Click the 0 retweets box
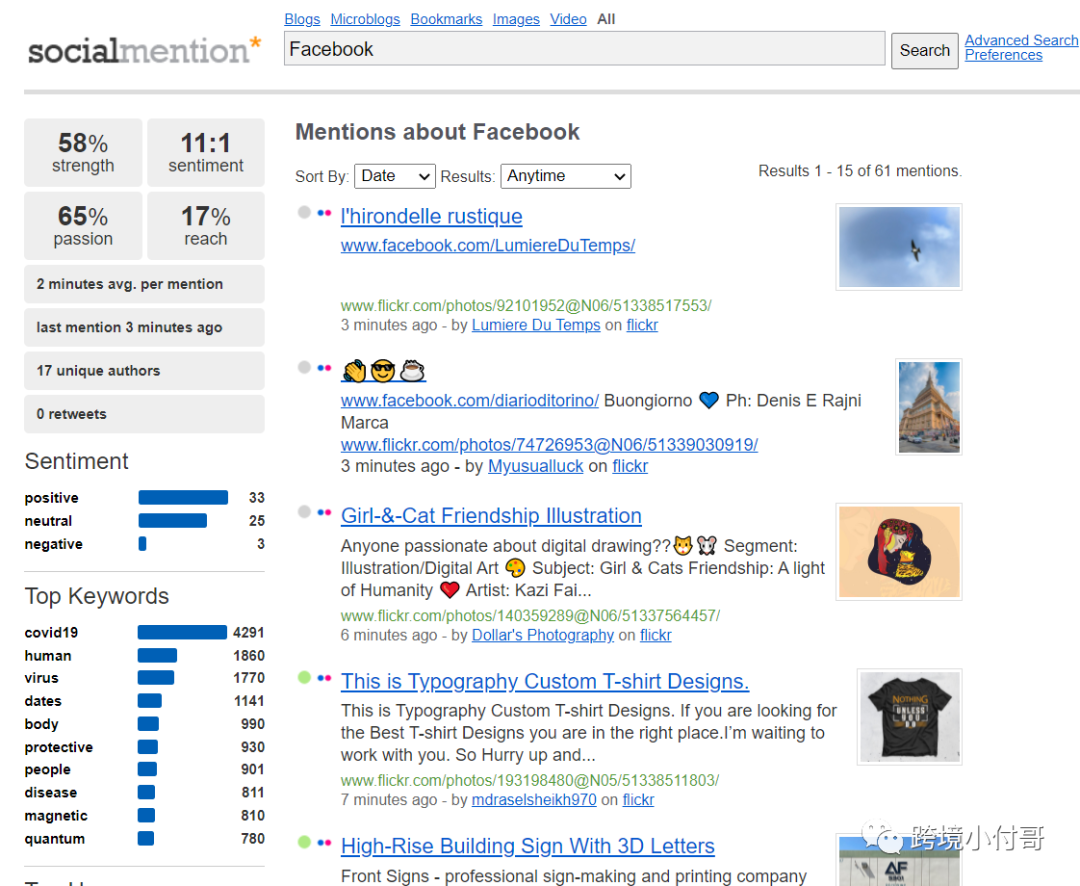 point(145,414)
